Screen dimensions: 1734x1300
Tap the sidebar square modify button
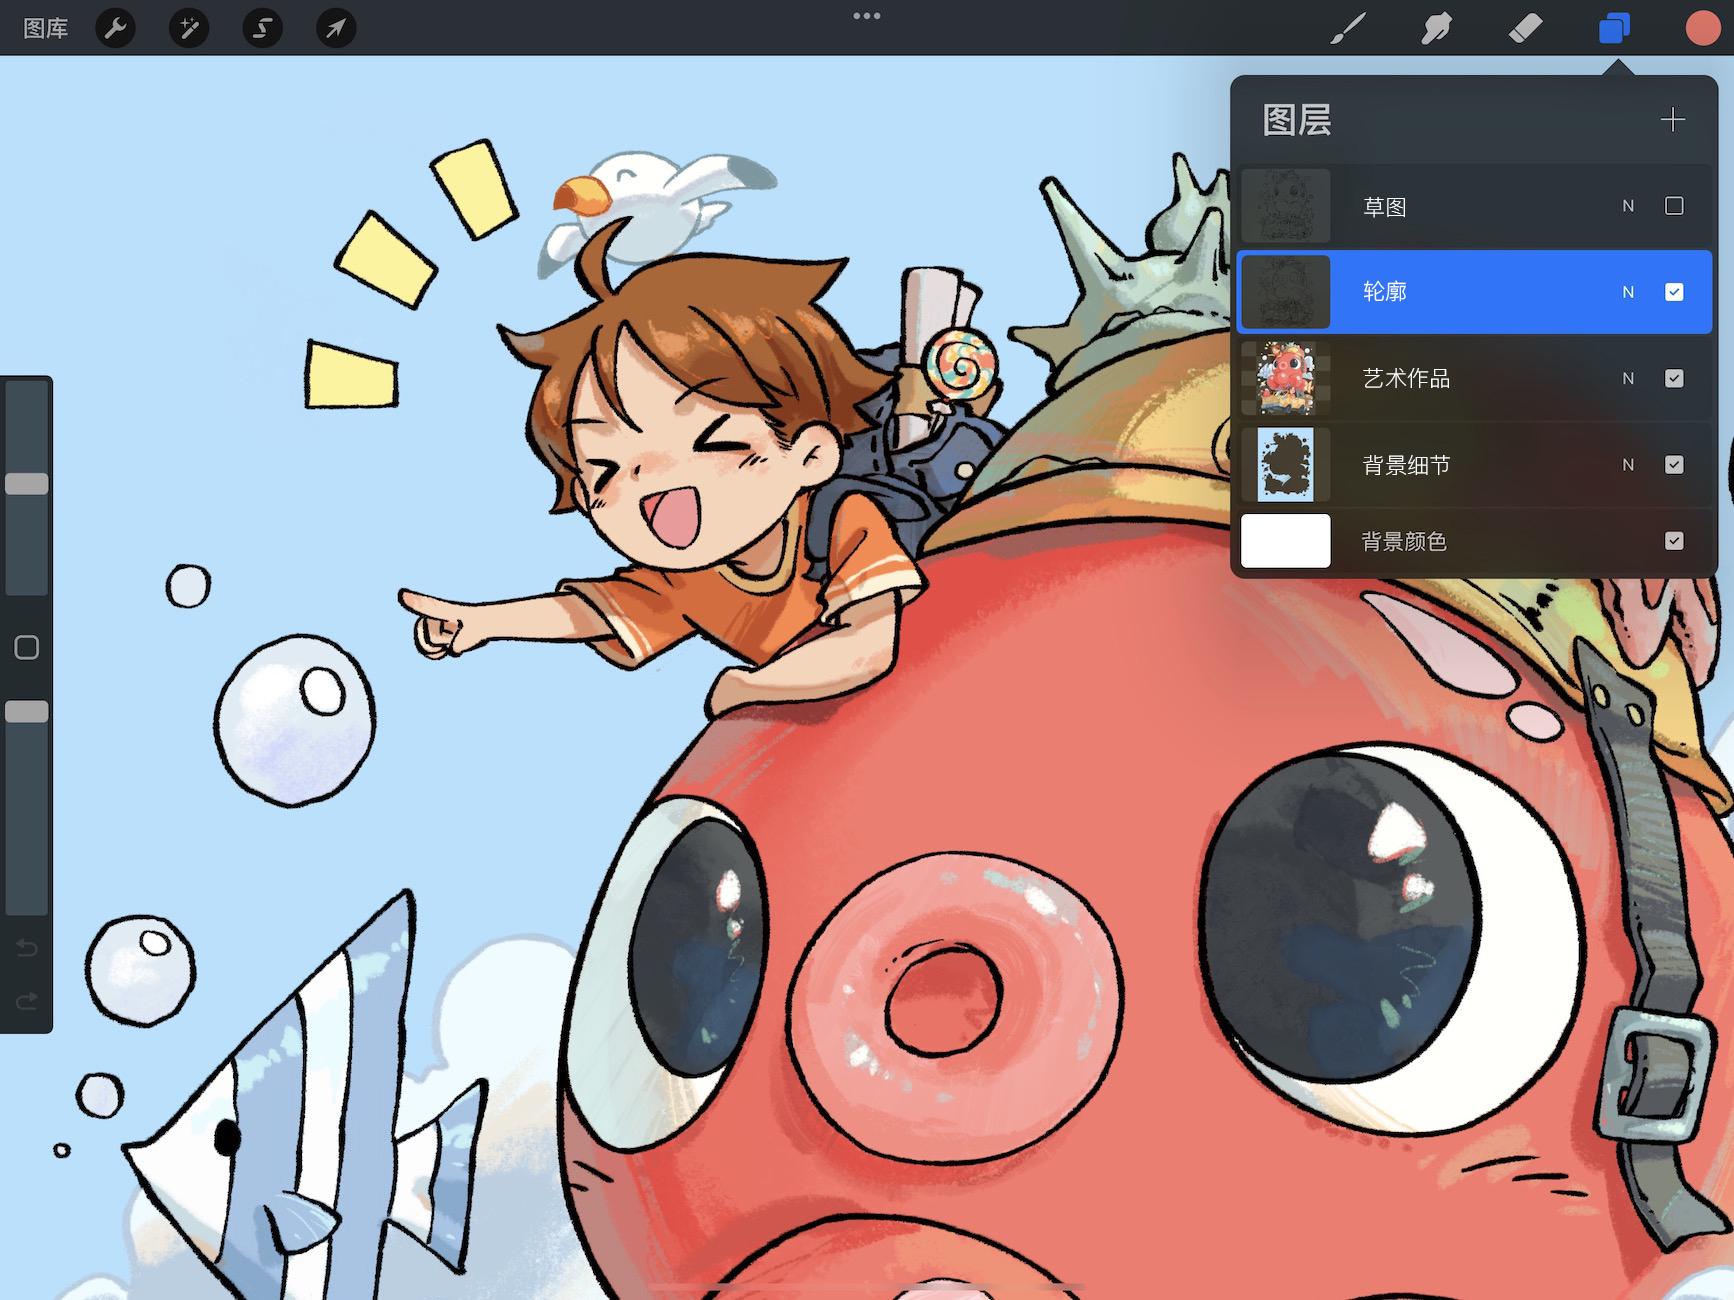27,648
